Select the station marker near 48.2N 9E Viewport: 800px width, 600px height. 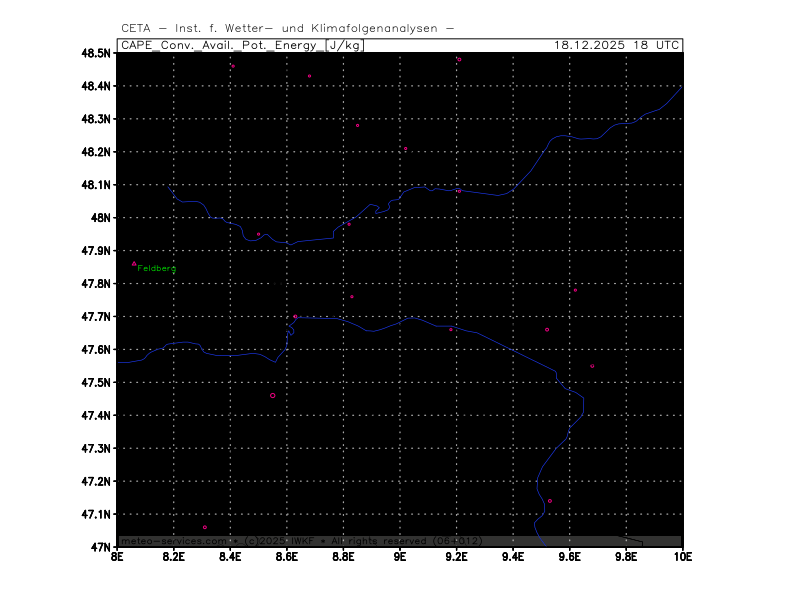click(x=405, y=149)
